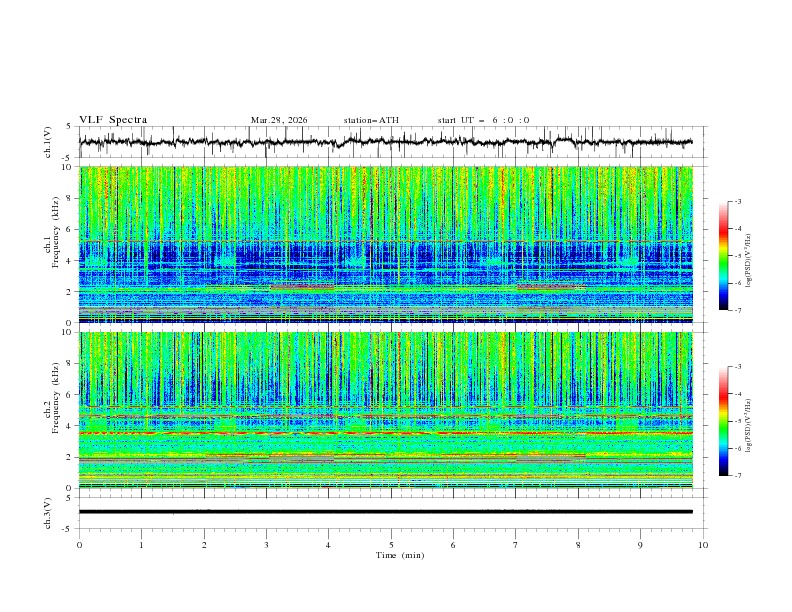The image size is (792, 612).
Task: Select the "start UT = 6 :0 :0" text
Action: click(483, 120)
